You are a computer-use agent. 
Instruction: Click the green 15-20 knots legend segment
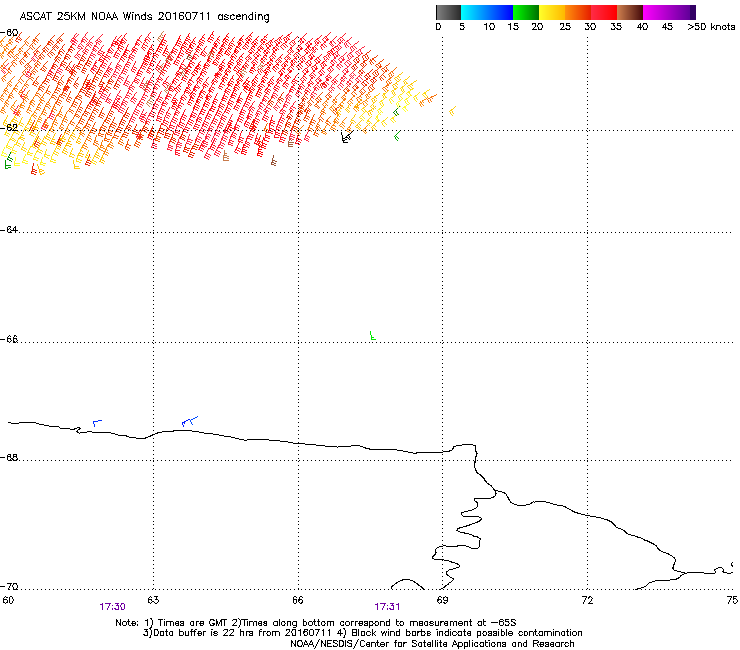(x=526, y=12)
